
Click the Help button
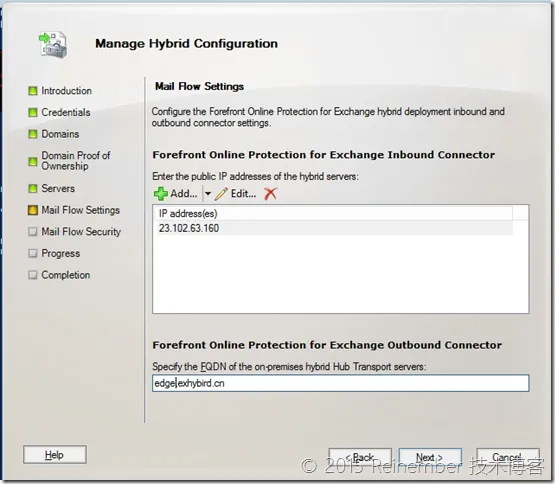(55, 455)
